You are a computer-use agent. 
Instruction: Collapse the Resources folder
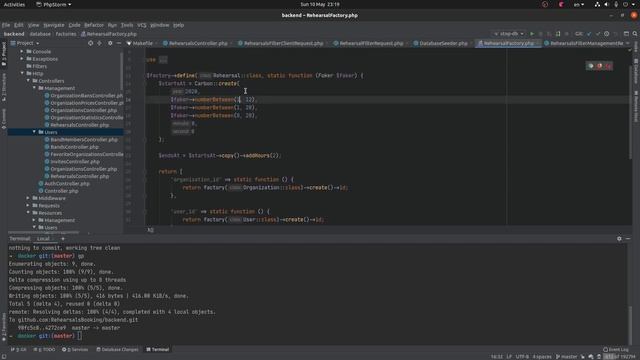28,213
